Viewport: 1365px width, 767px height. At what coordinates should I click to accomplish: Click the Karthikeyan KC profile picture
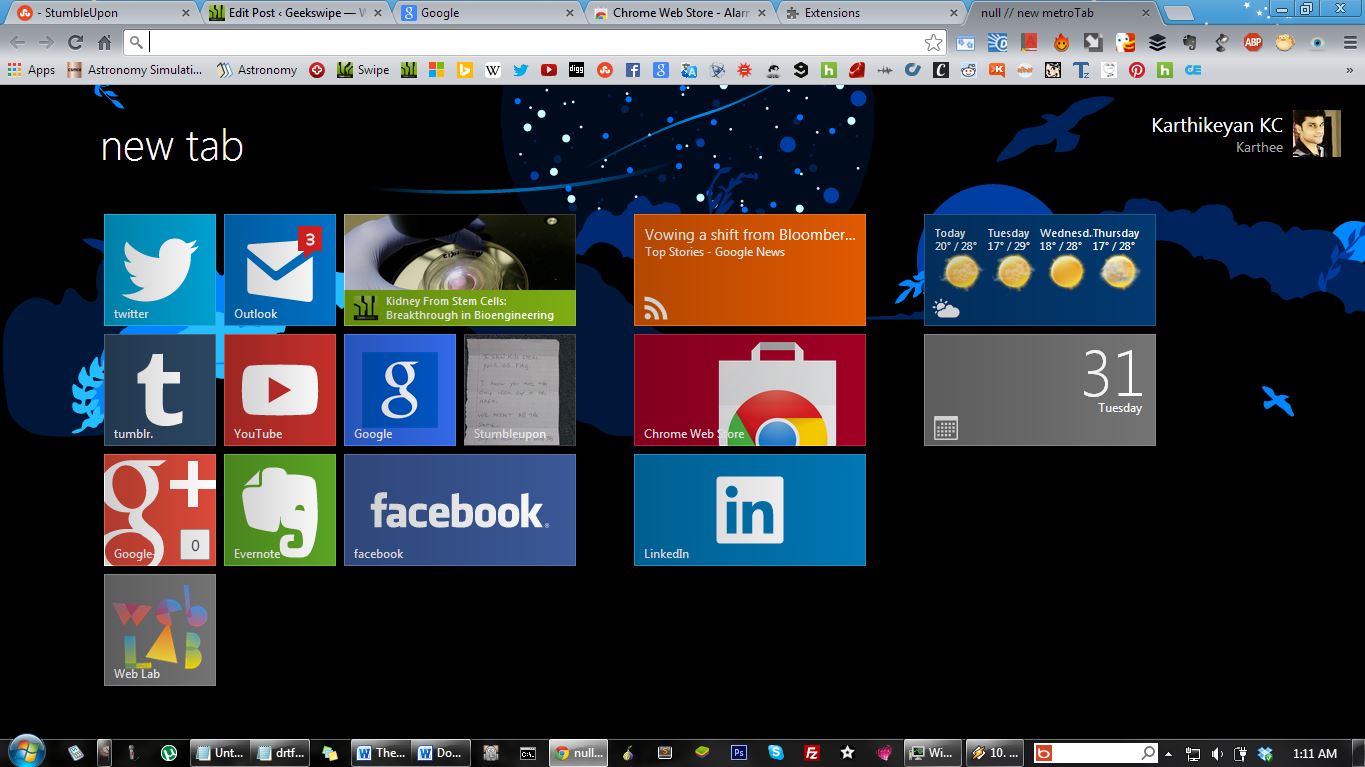[x=1316, y=134]
